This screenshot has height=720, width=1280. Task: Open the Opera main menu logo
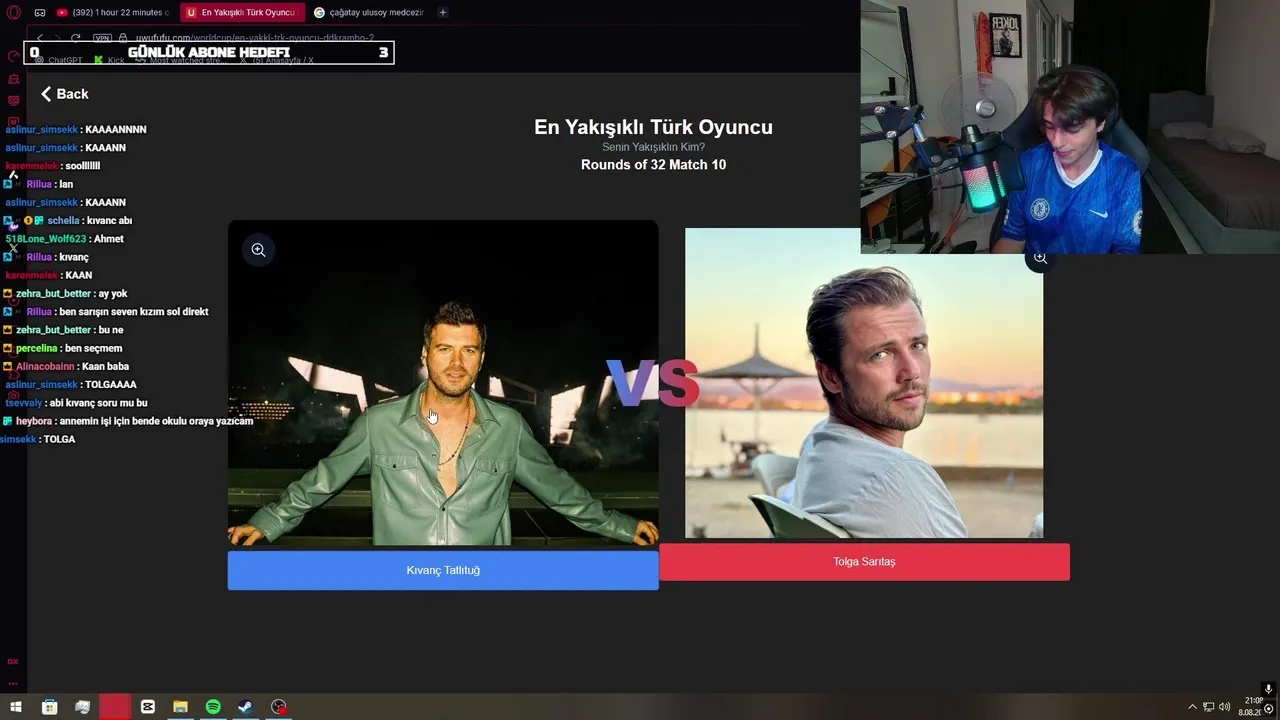(x=14, y=12)
